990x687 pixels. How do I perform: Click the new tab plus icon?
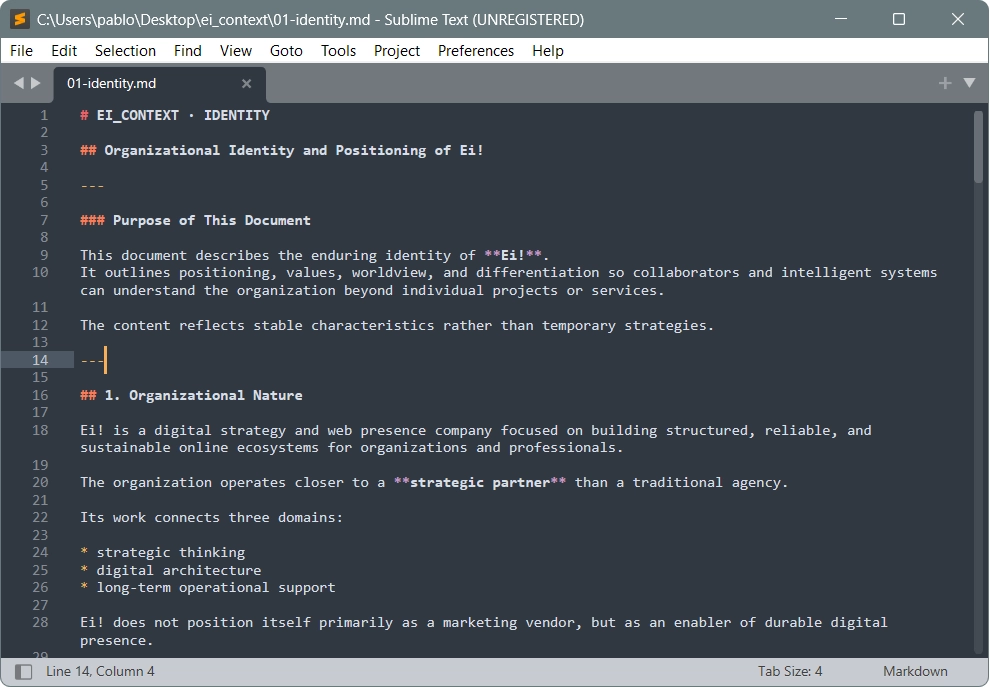(x=944, y=83)
